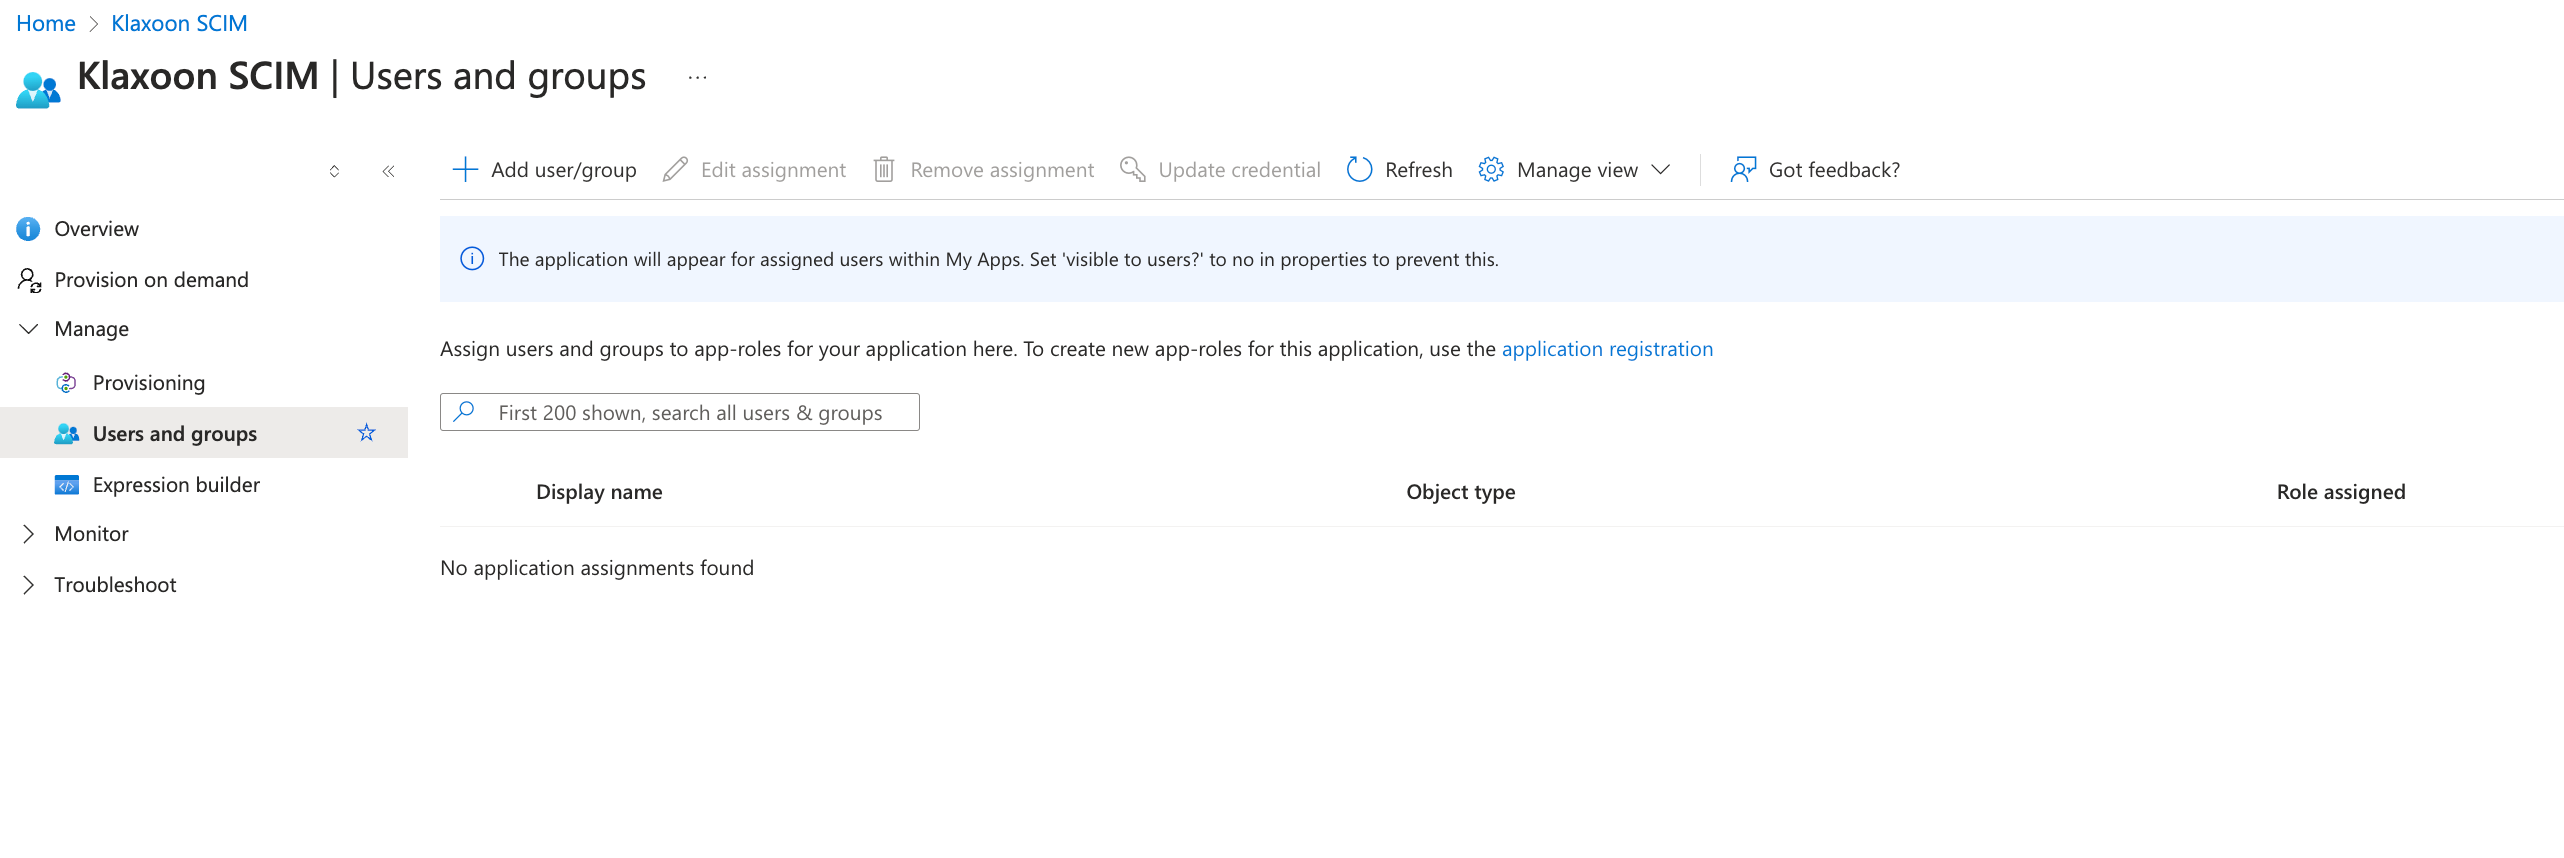Open Manage view dropdown arrow
This screenshot has width=2564, height=858.
(x=1661, y=170)
